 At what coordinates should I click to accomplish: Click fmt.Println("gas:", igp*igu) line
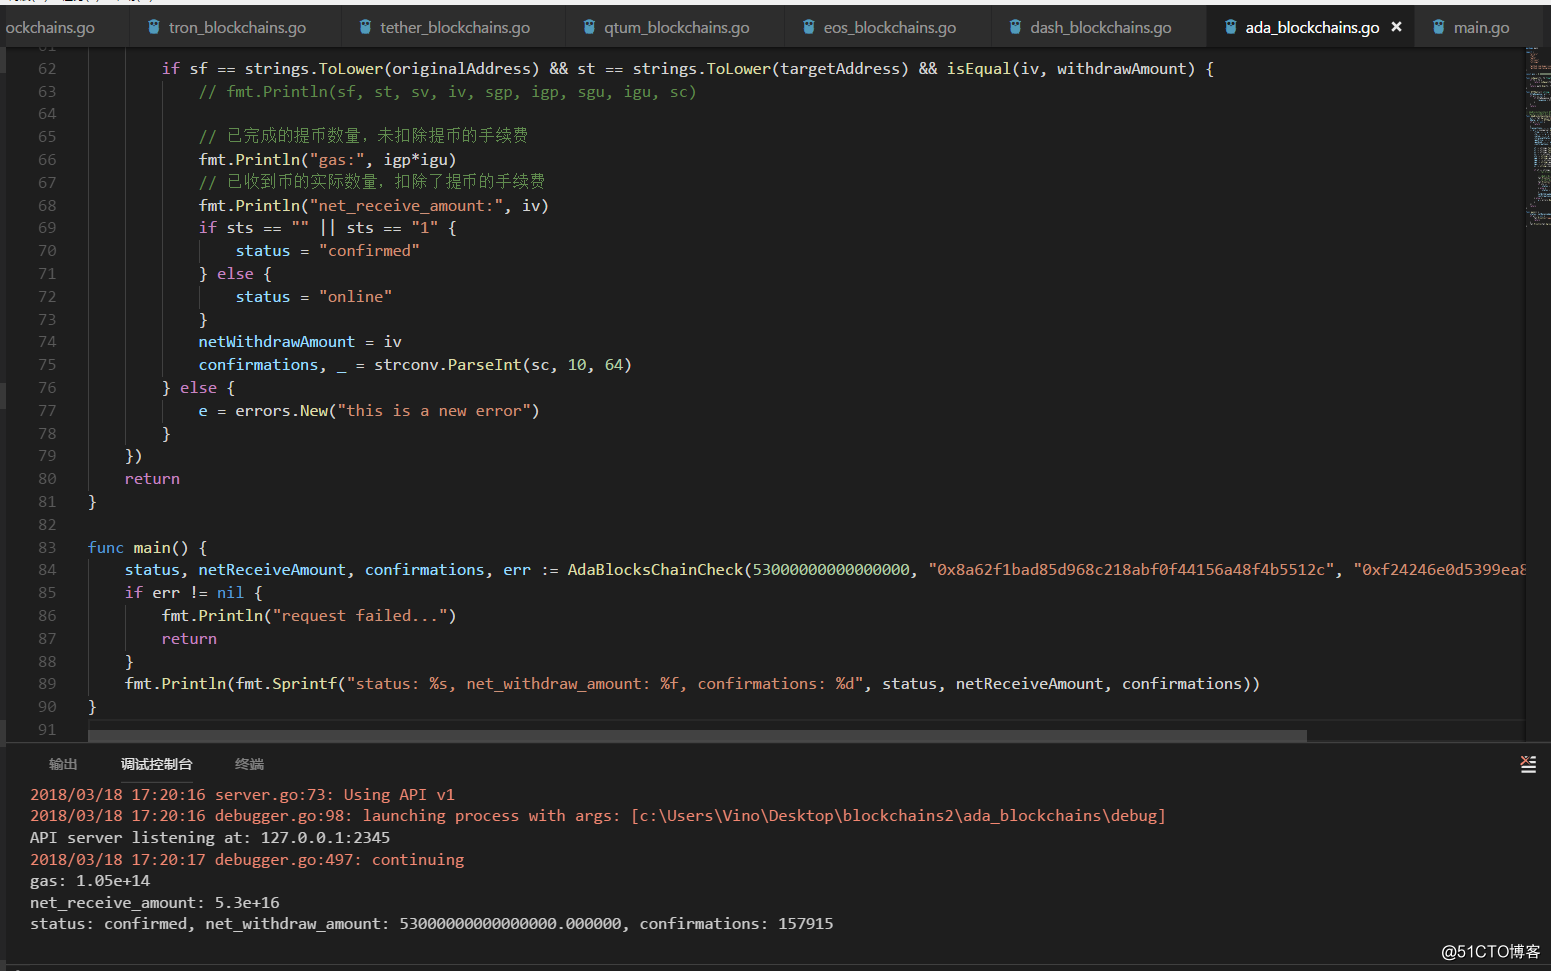[327, 160]
